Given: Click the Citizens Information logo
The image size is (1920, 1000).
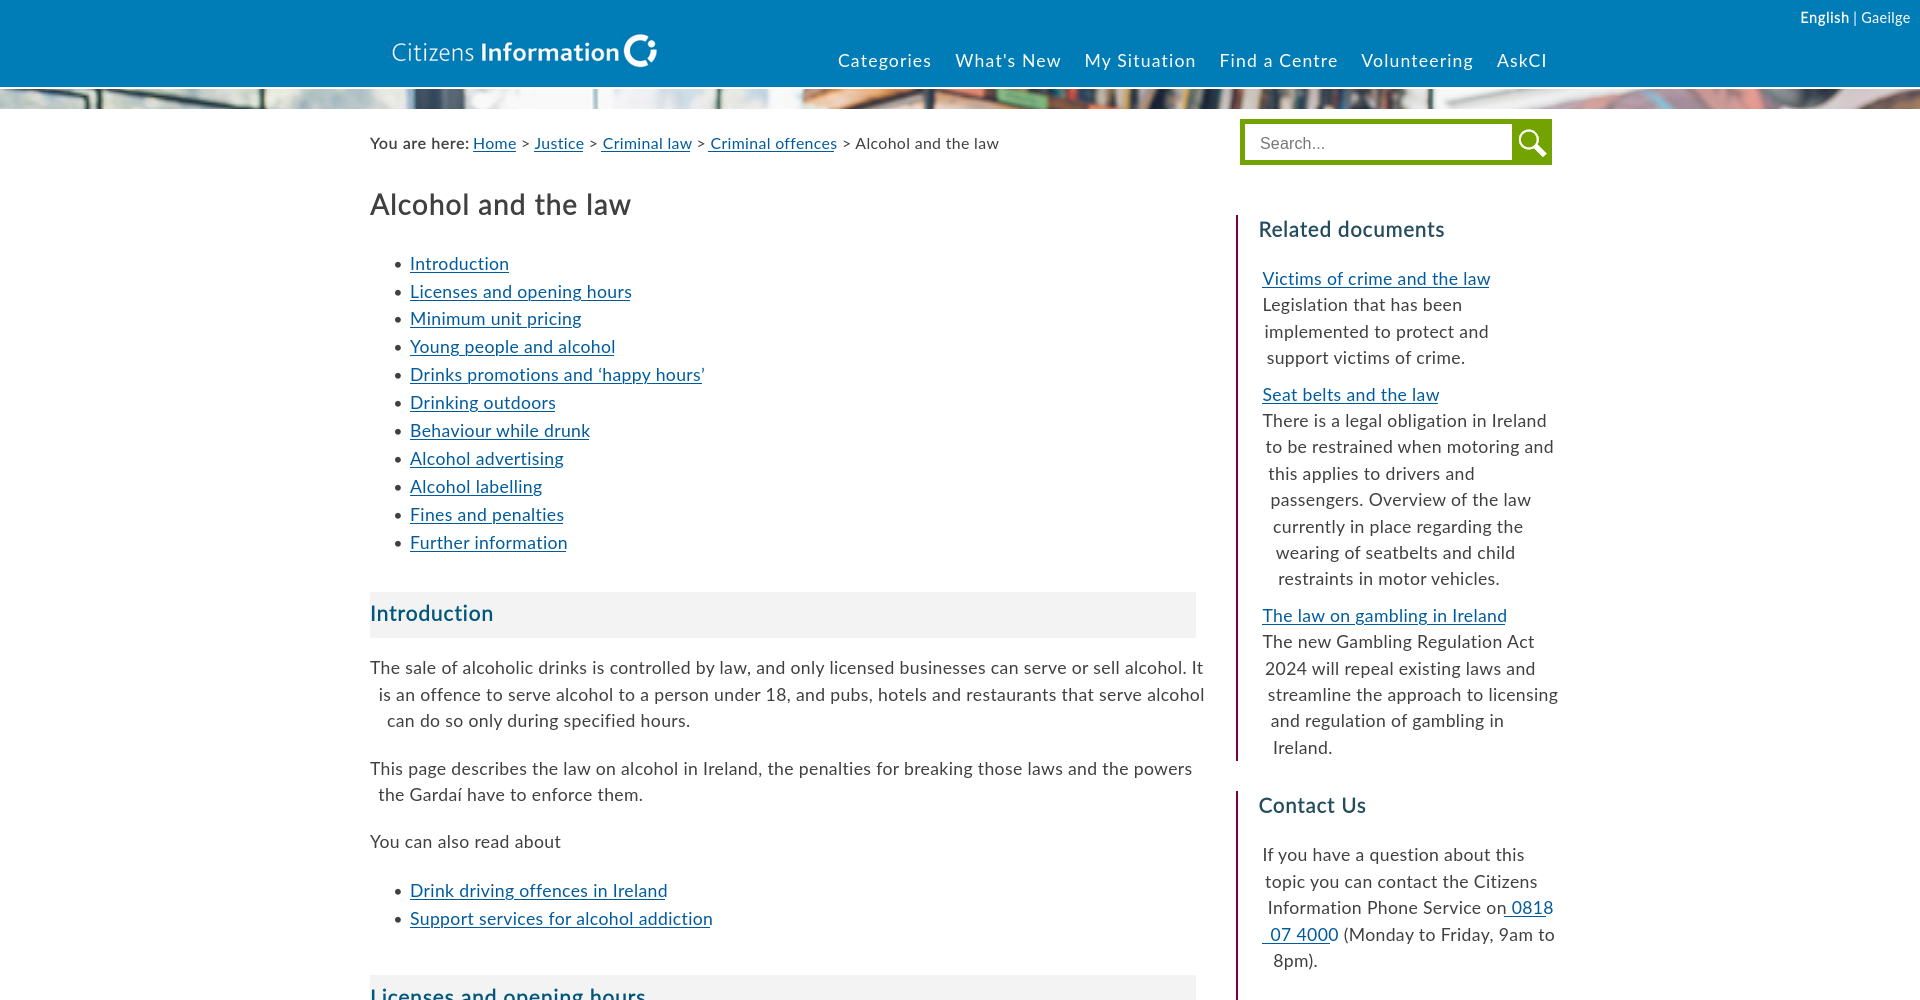Looking at the screenshot, I should [524, 51].
